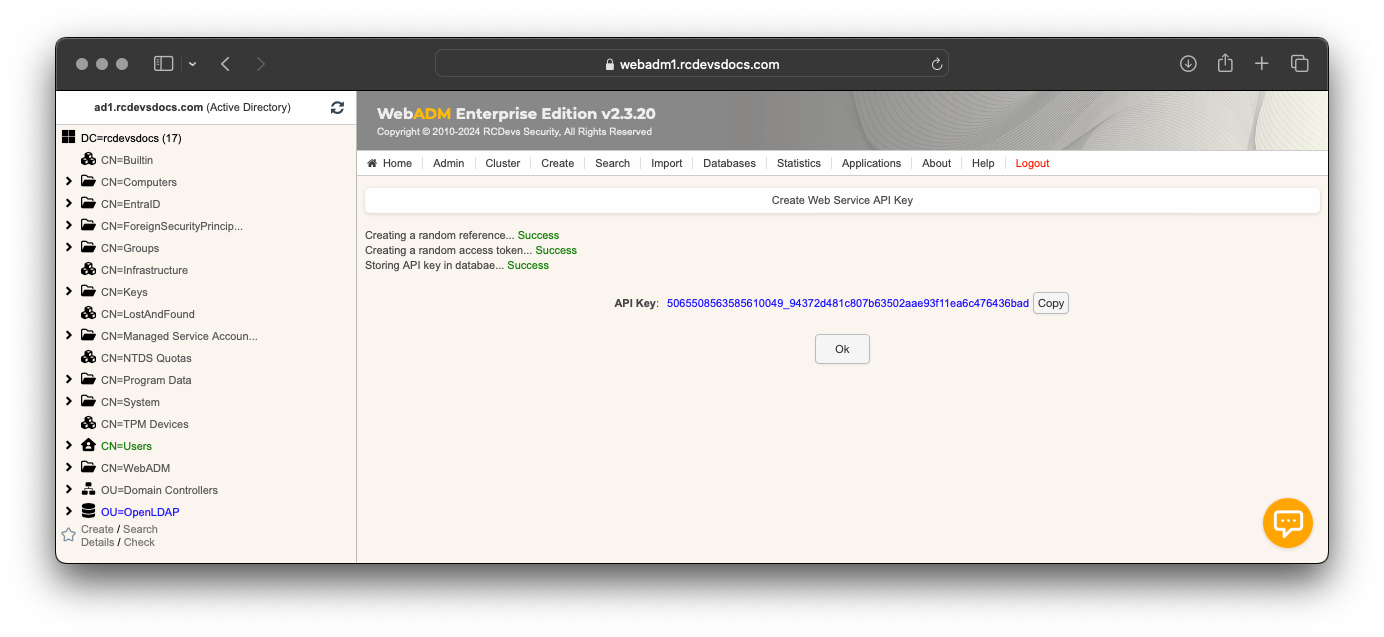Click the DC=rcdevsdocs domain grid icon
Image resolution: width=1384 pixels, height=637 pixels.
pyautogui.click(x=68, y=138)
